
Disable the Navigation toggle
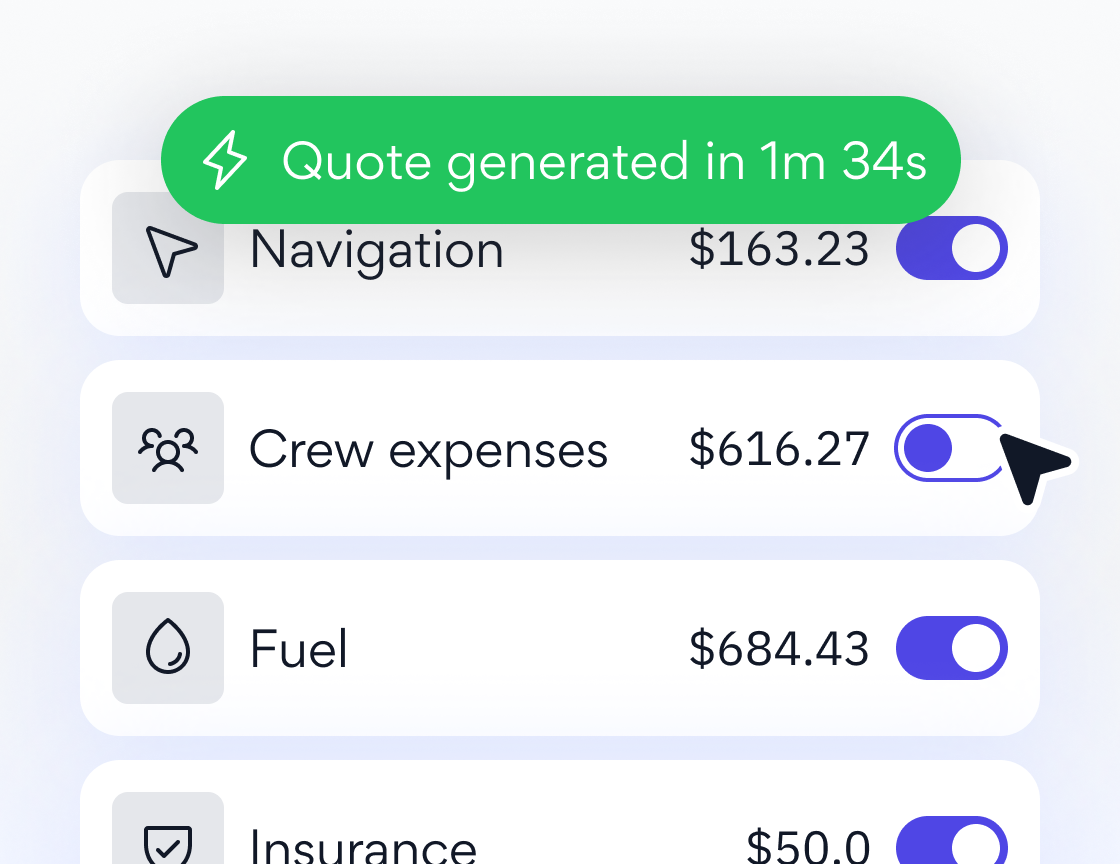pyautogui.click(x=951, y=249)
